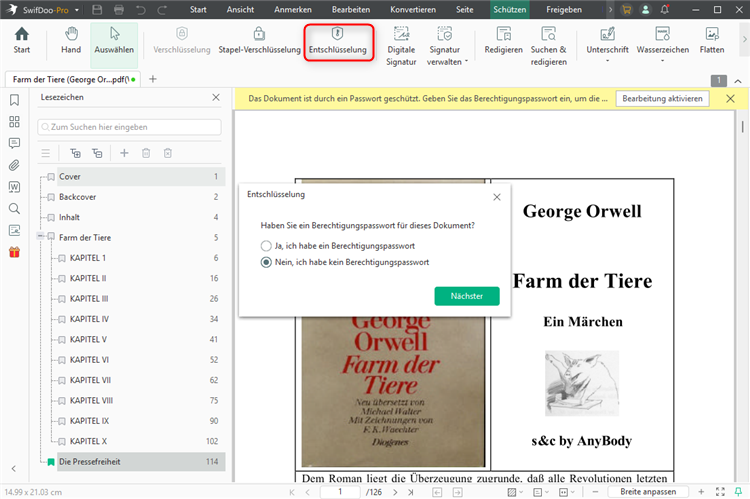Screen dimensions: 750x499
Task: Open Stapel-Verschlüsselung batch encryption
Action: coord(259,41)
